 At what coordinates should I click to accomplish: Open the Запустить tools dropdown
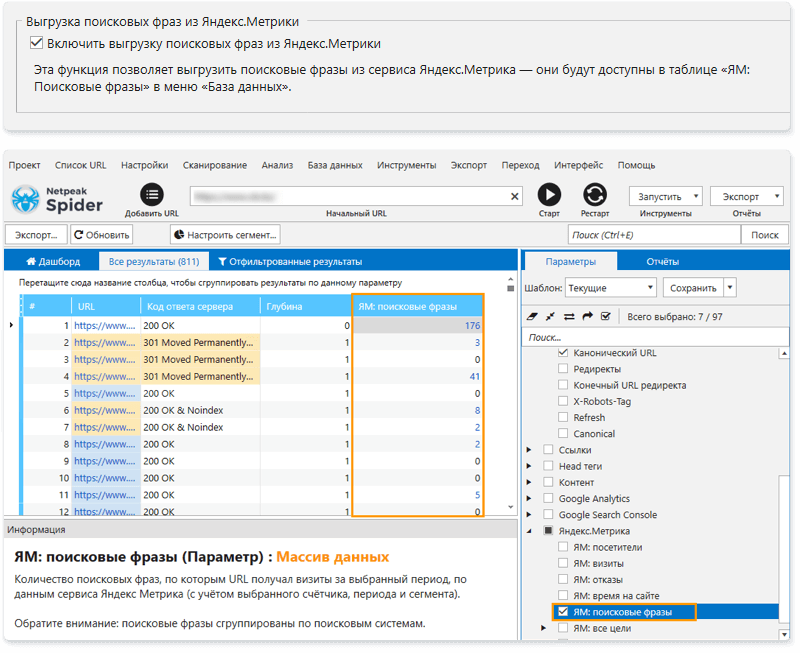coord(665,196)
